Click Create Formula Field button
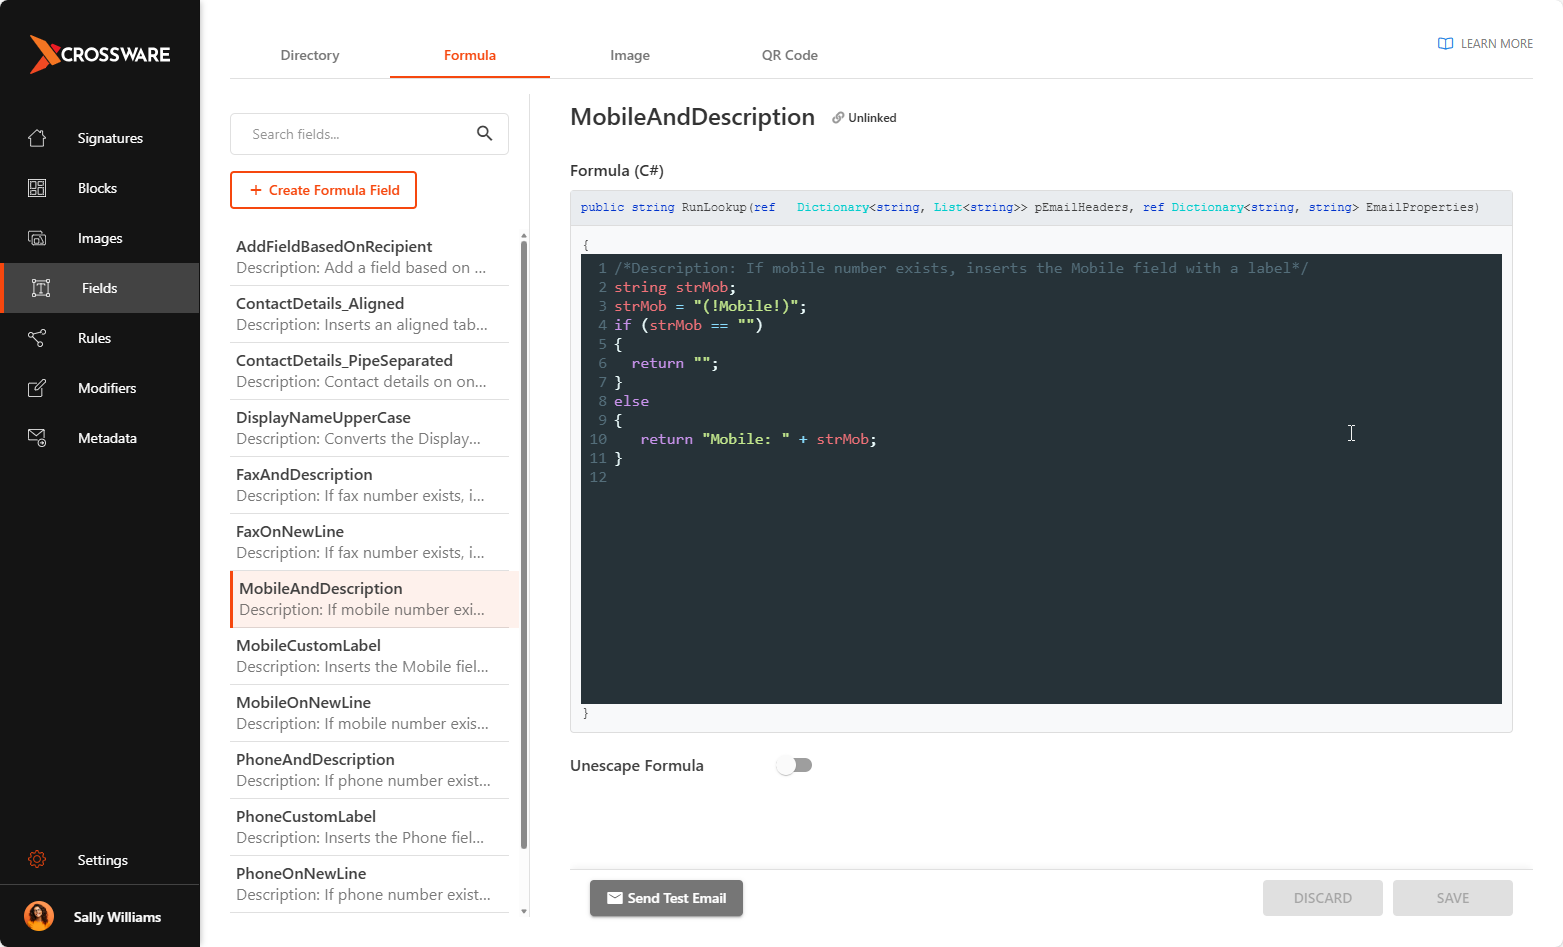Viewport: 1563px width, 947px height. pos(323,190)
